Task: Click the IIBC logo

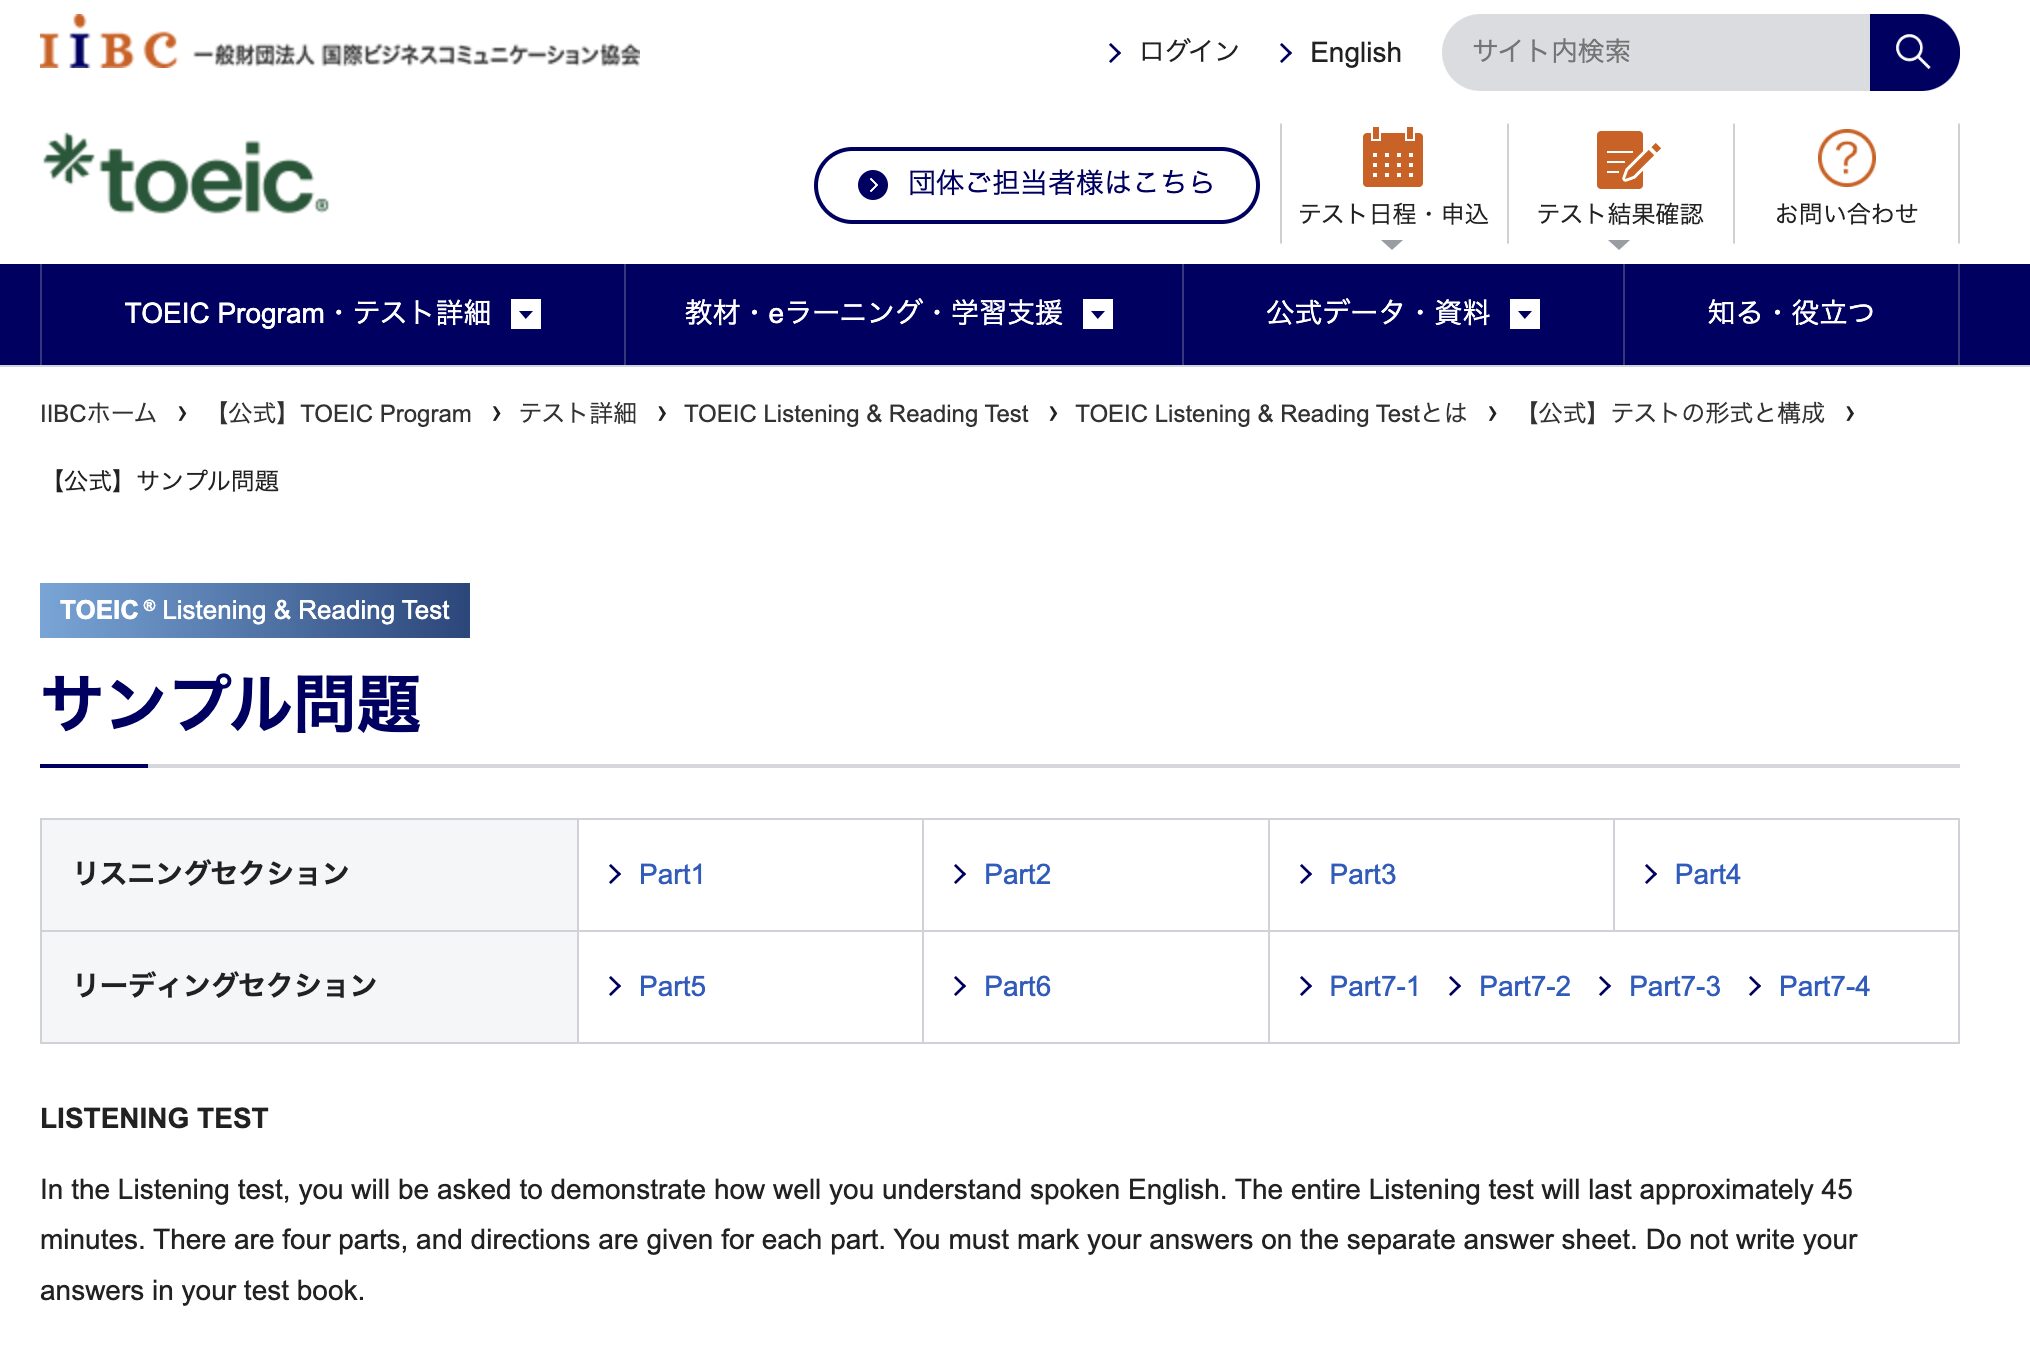Action: 108,44
